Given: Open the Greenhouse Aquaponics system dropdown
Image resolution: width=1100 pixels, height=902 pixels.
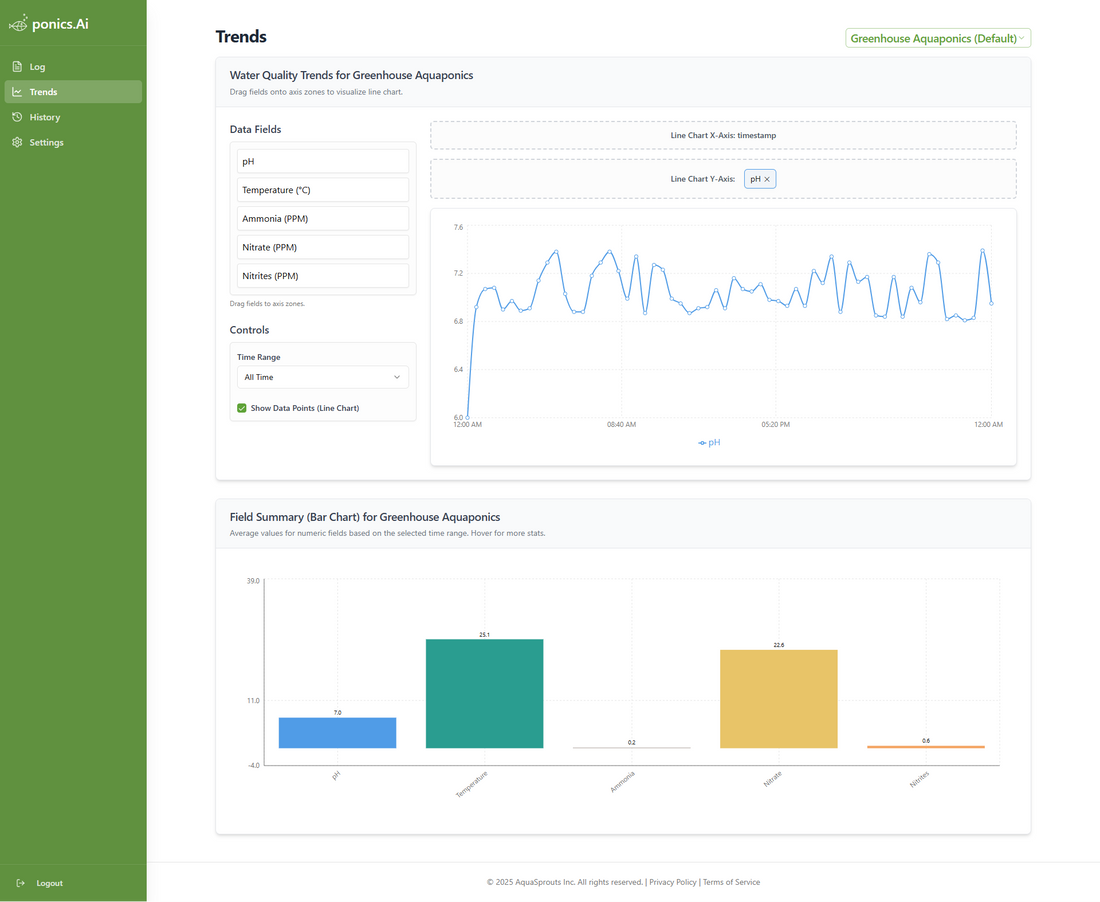Looking at the screenshot, I should (x=937, y=38).
